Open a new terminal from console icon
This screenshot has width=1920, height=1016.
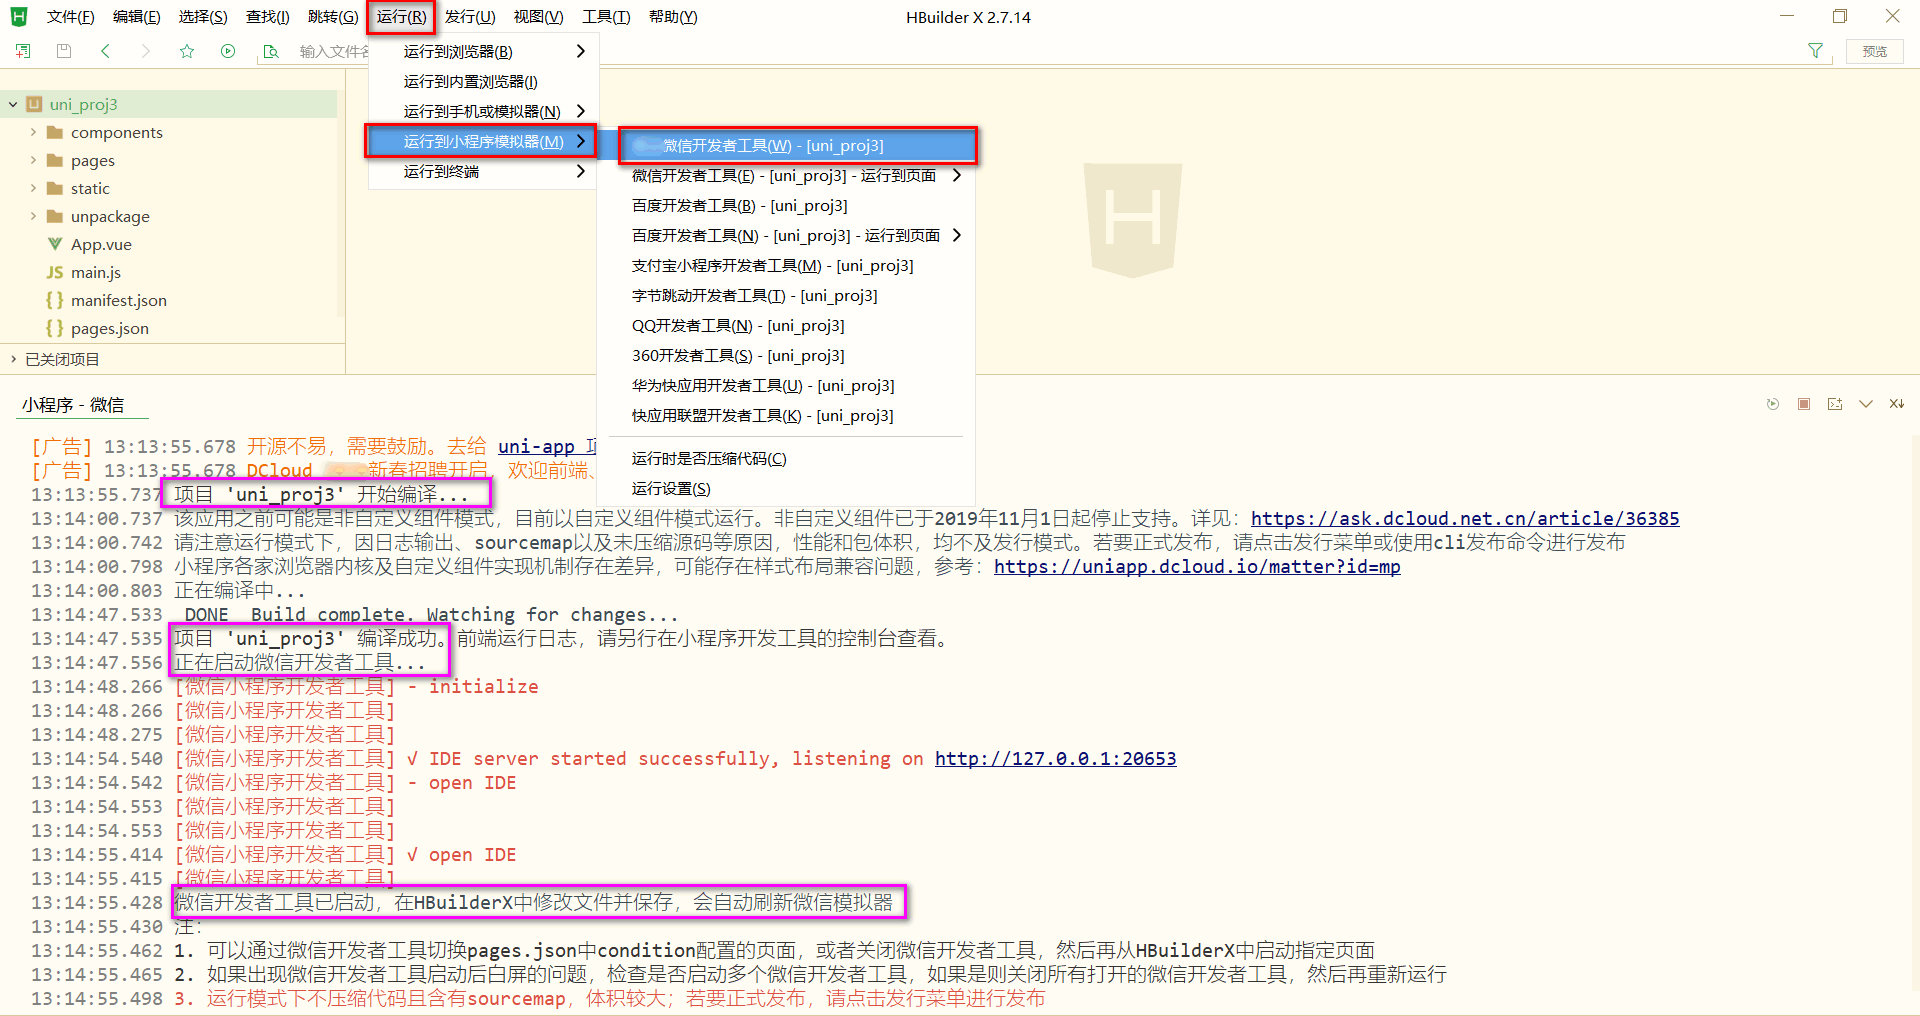pos(1835,404)
